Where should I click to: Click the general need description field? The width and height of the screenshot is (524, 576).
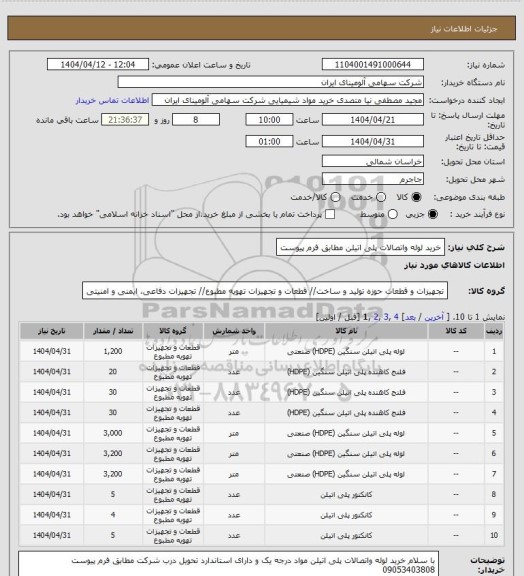pos(360,248)
